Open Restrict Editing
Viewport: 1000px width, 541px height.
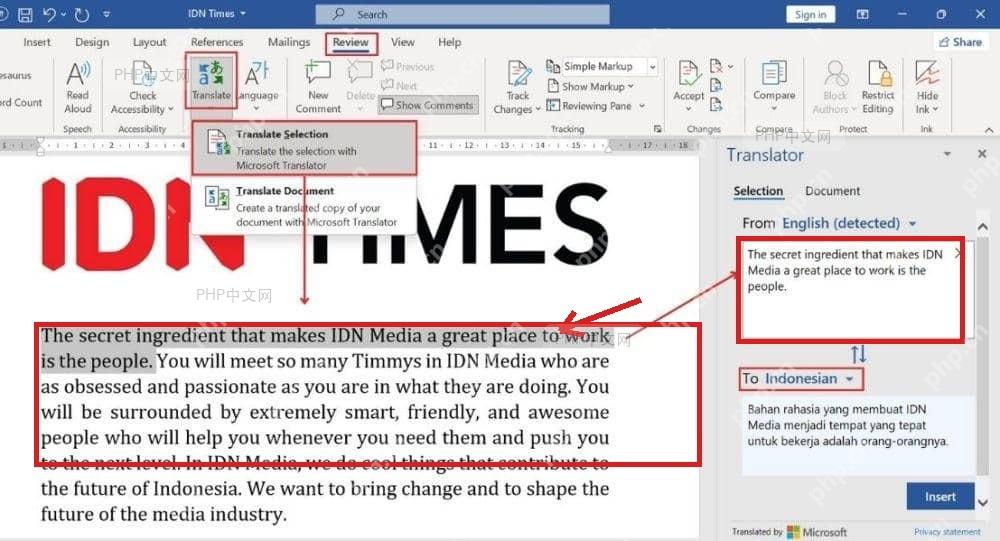tap(878, 87)
